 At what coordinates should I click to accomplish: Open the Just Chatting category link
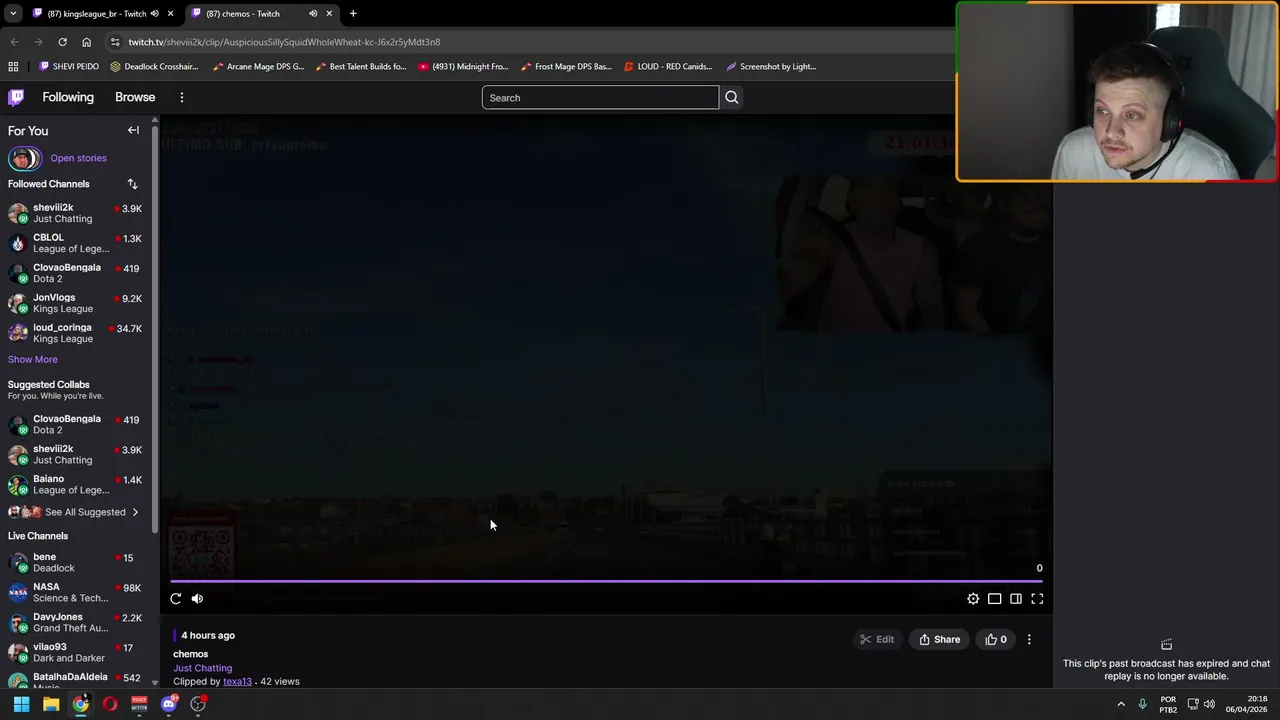(x=202, y=668)
